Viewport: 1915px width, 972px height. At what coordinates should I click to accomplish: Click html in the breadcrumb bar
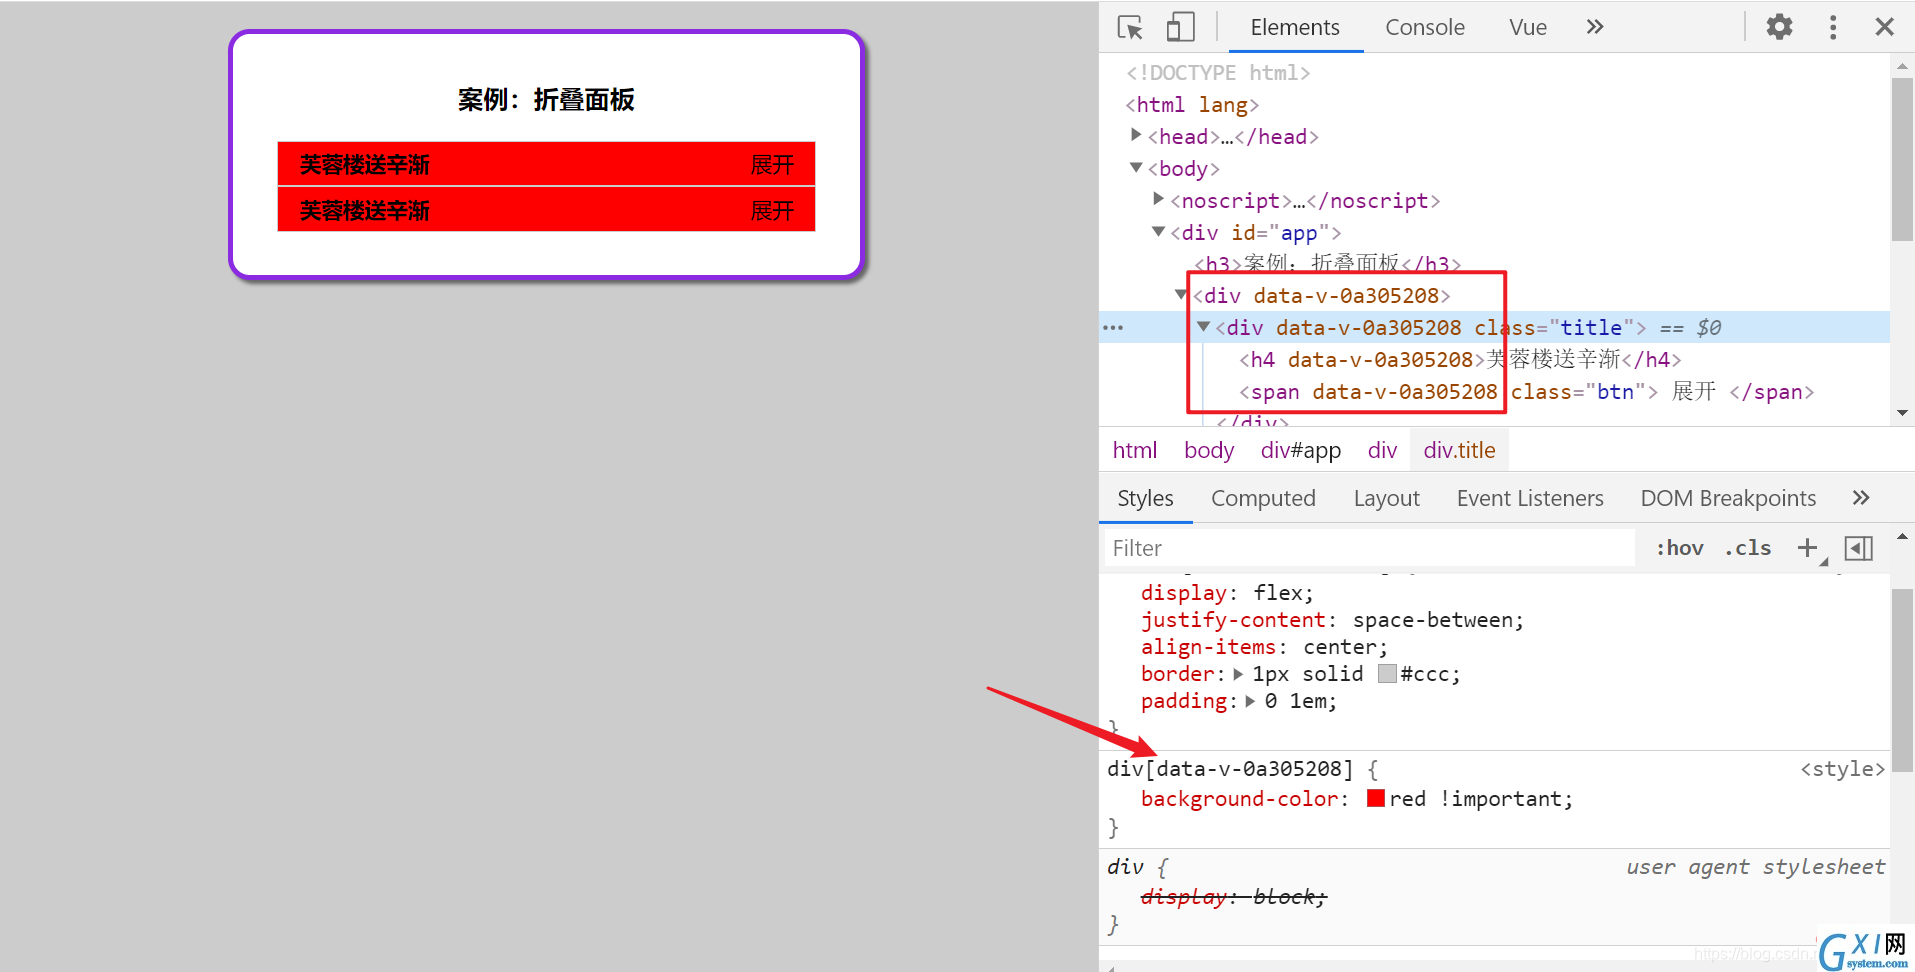(1135, 450)
